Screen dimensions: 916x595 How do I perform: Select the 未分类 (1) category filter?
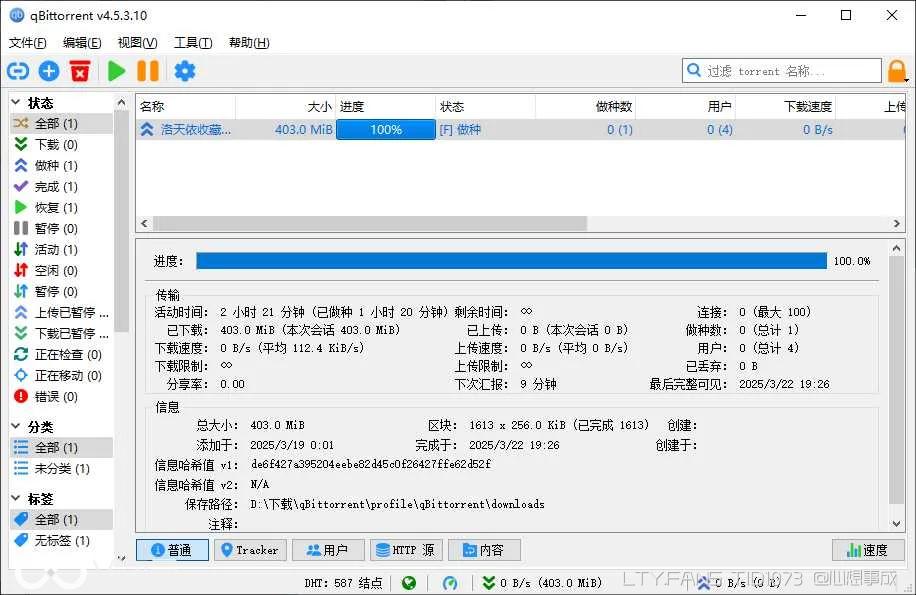click(61, 468)
